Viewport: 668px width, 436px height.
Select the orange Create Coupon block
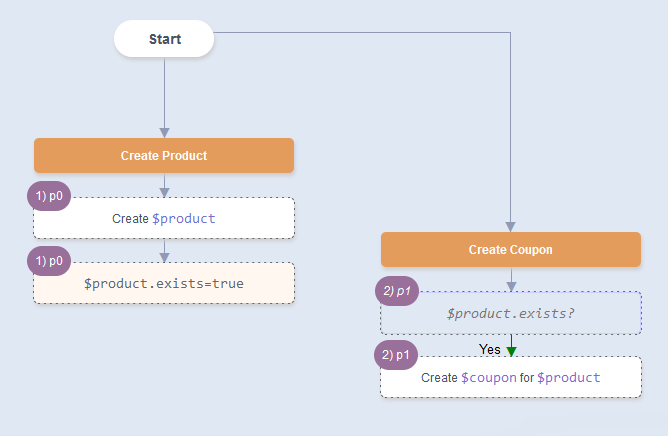click(x=510, y=250)
